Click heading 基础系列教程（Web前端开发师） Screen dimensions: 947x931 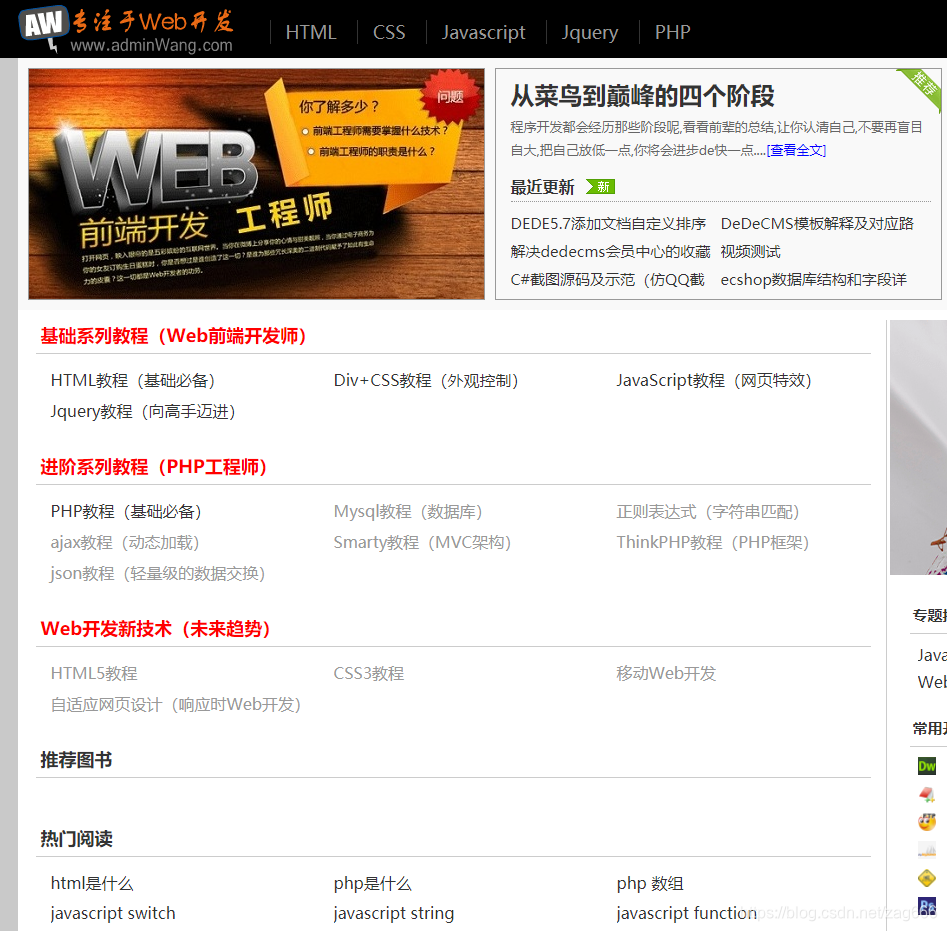pos(175,336)
